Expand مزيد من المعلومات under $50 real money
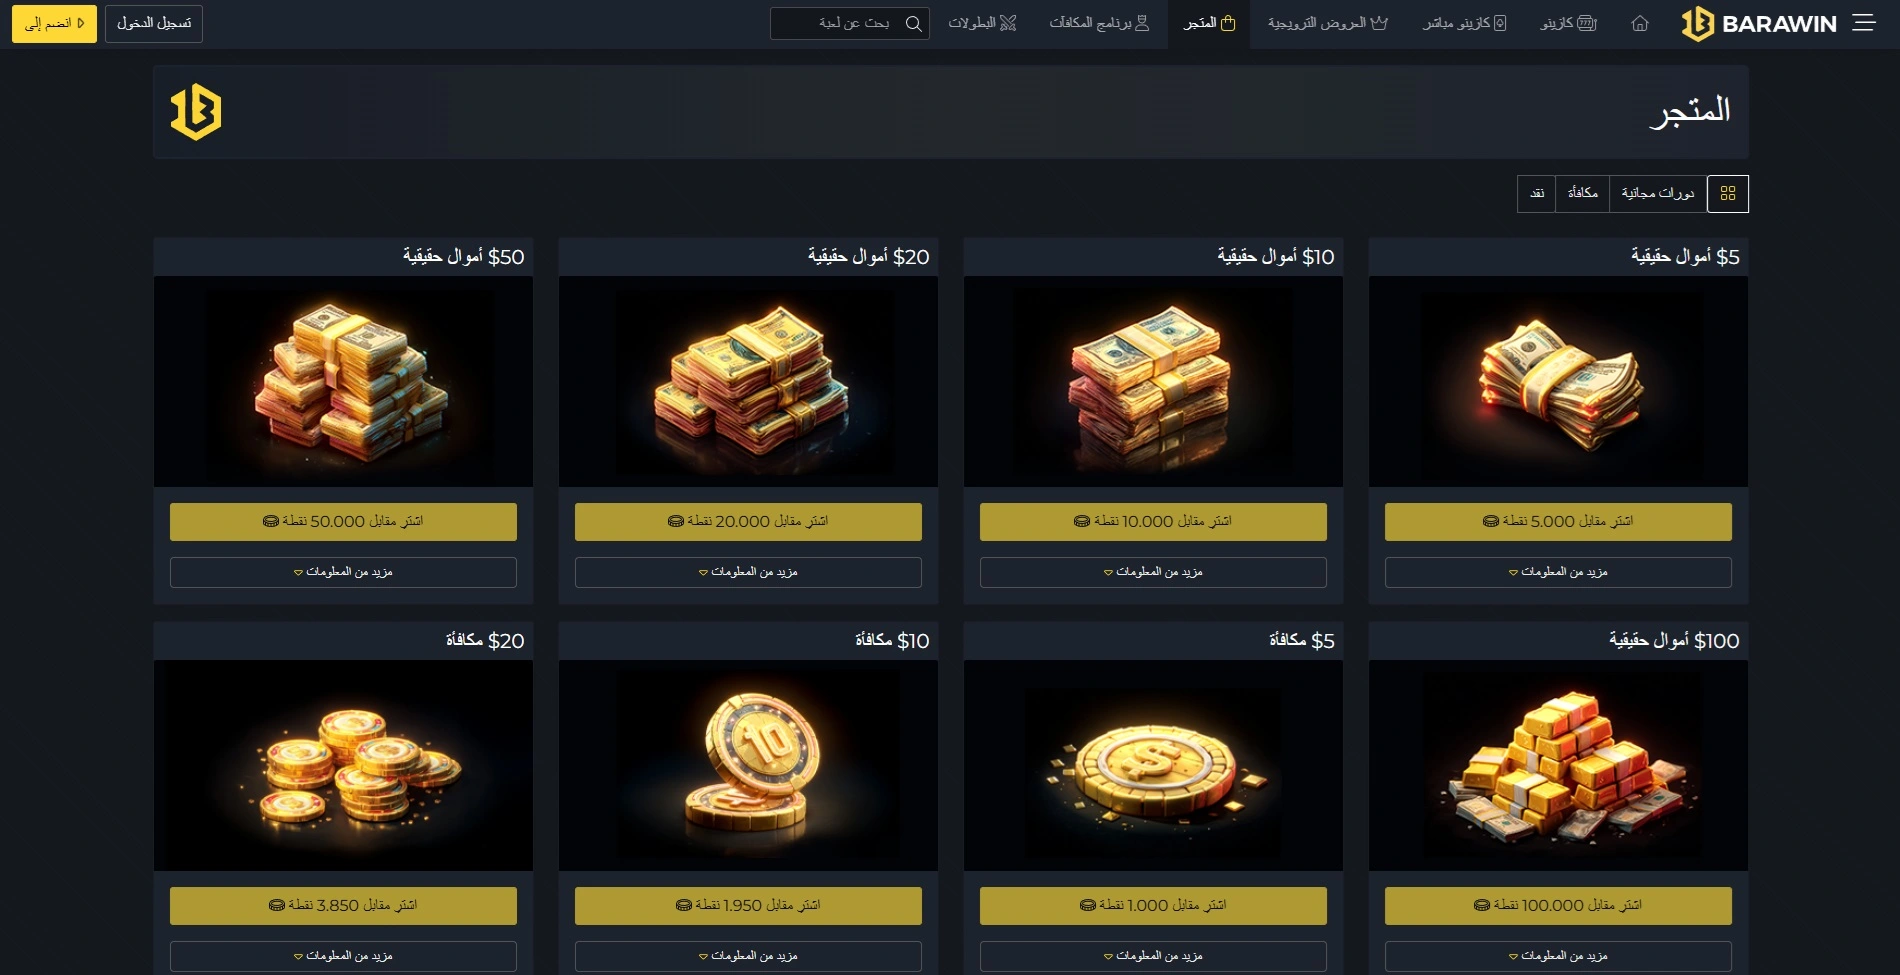The width and height of the screenshot is (1900, 975). pyautogui.click(x=343, y=572)
